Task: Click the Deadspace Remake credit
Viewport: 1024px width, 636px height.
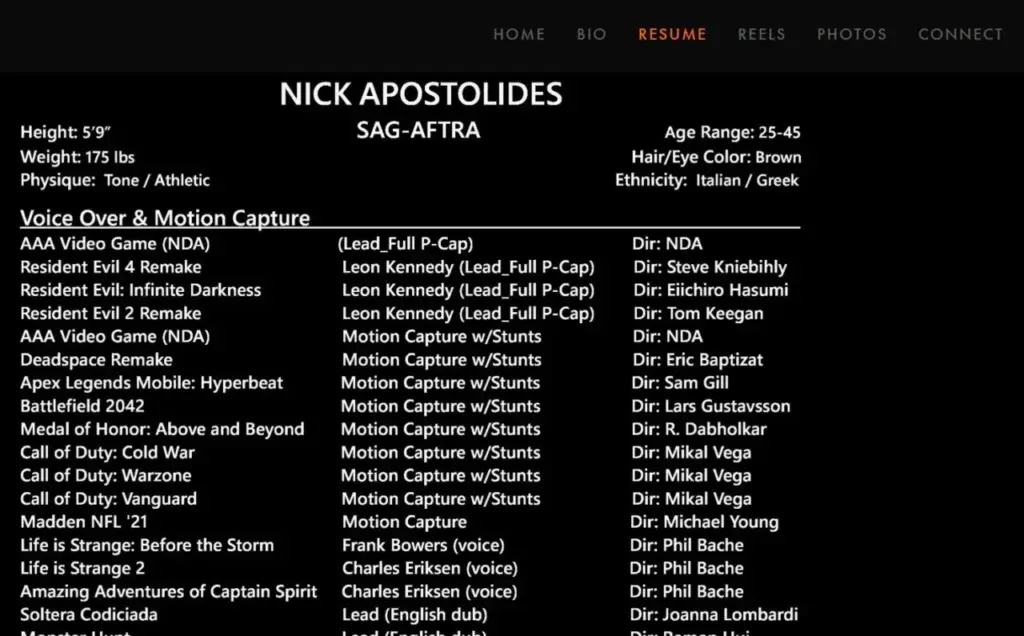Action: [x=96, y=360]
